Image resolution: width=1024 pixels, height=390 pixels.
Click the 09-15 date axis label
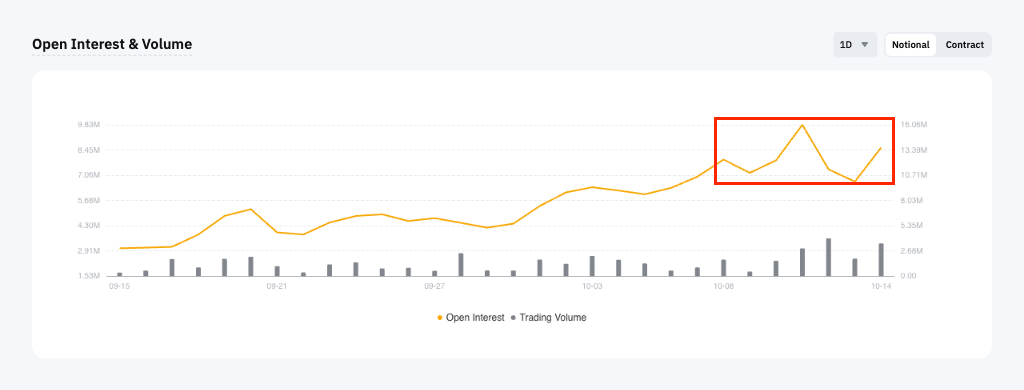(x=118, y=286)
